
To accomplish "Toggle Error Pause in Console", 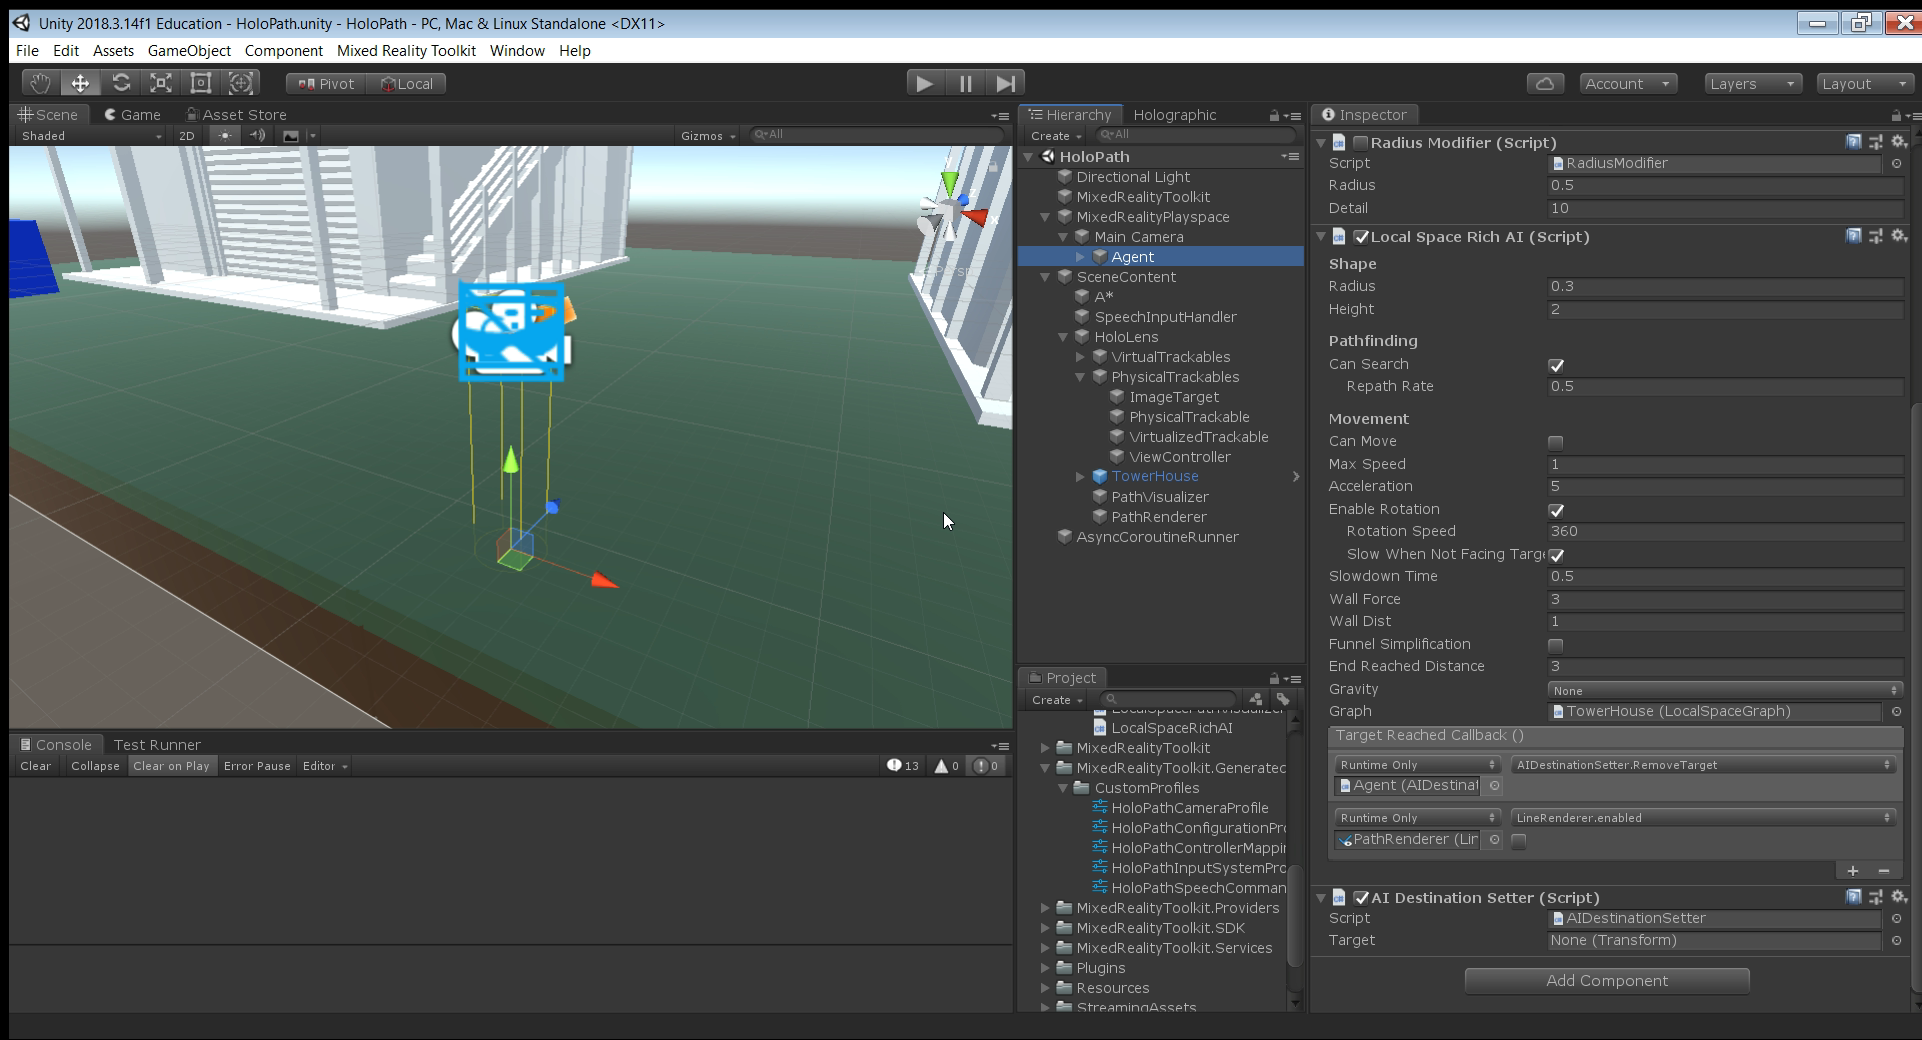I will (x=257, y=766).
